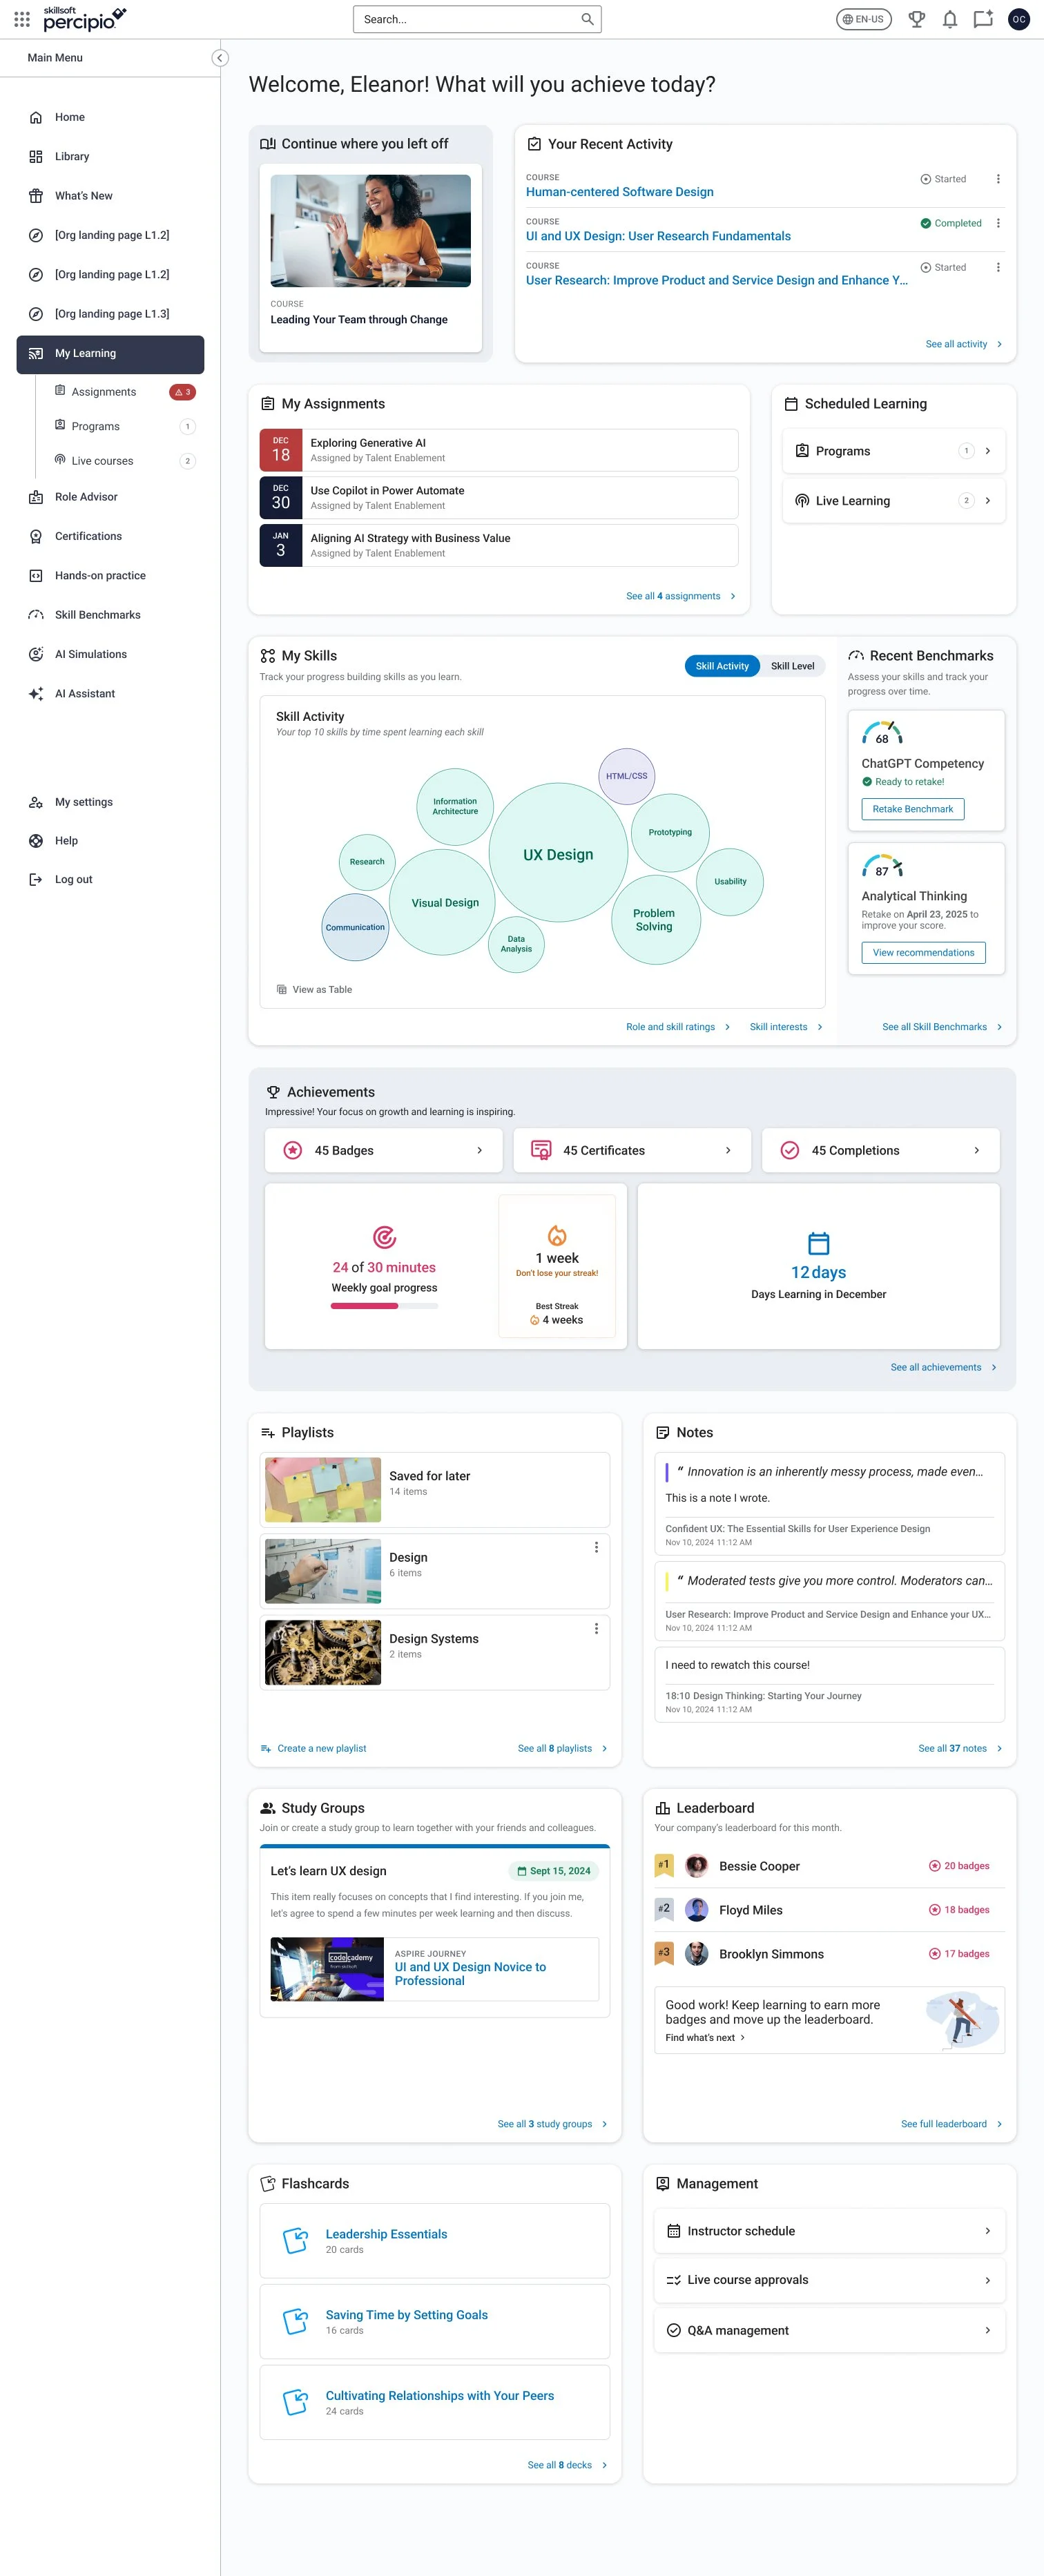Click the feedback chat icon in header
This screenshot has height=2576, width=1044.
[983, 19]
